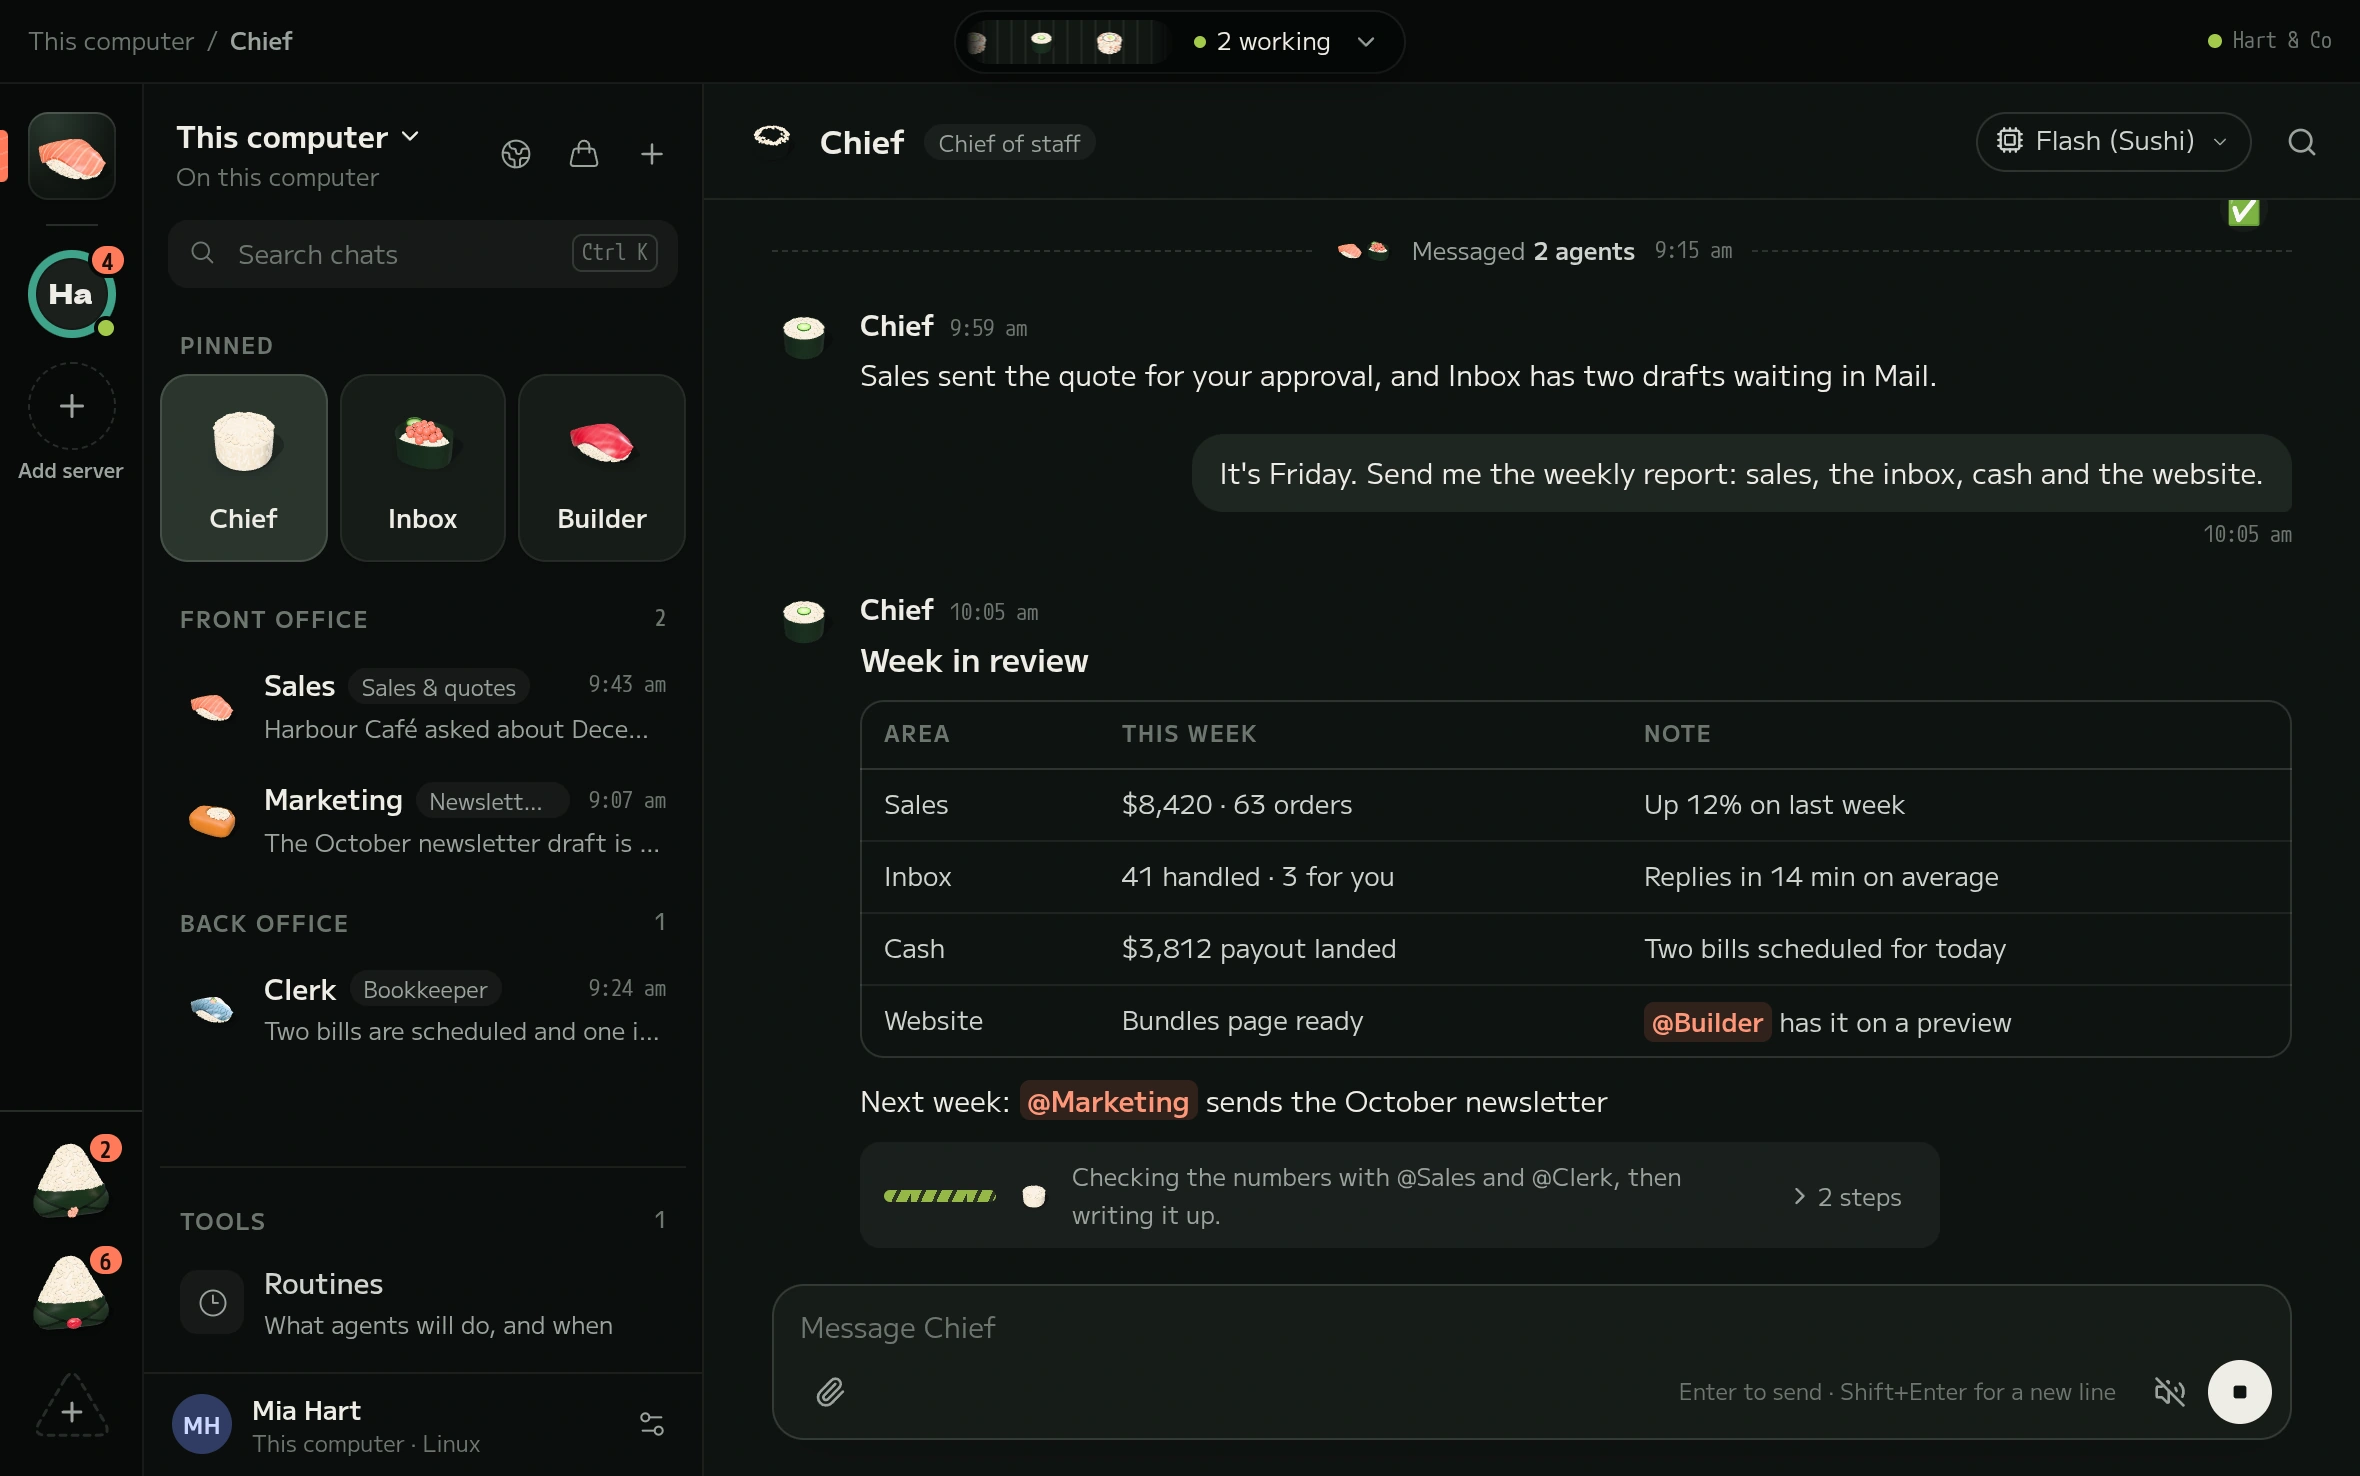Click the @Builder mention

click(1707, 1022)
